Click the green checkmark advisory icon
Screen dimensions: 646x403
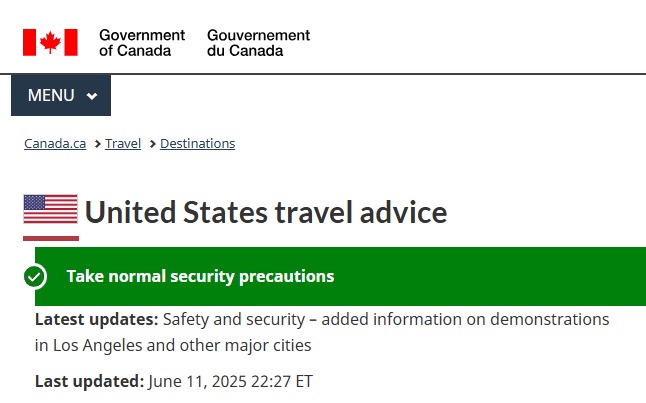(x=35, y=276)
